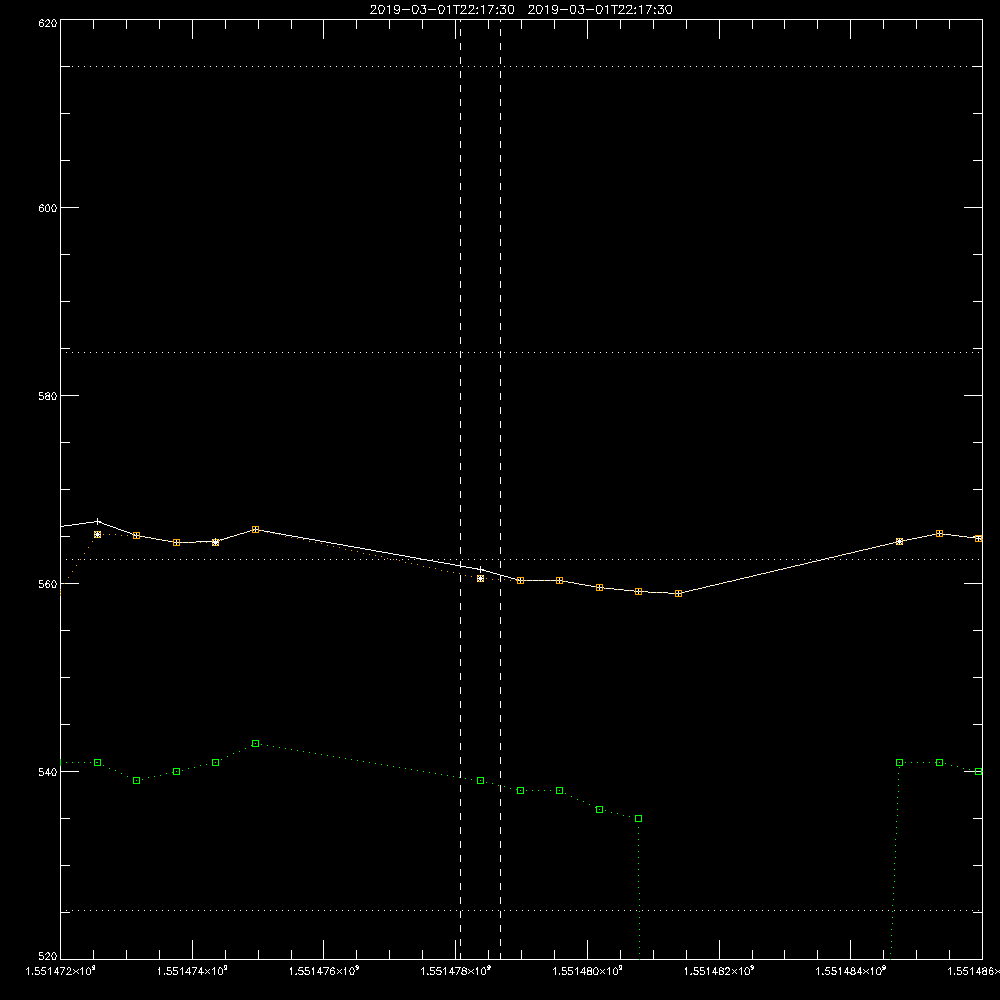Image resolution: width=1000 pixels, height=1000 pixels.
Task: Click the lowest dotted horizontal threshold line near 525
Action: tap(521, 911)
